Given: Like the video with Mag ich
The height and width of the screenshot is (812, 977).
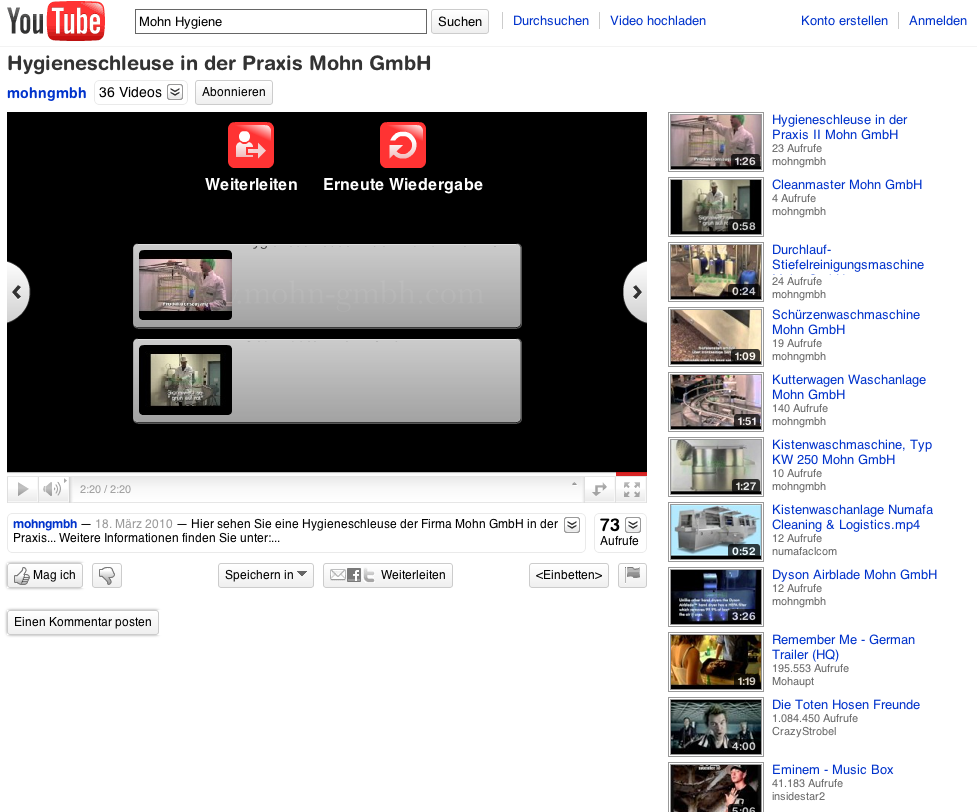Looking at the screenshot, I should pyautogui.click(x=45, y=575).
